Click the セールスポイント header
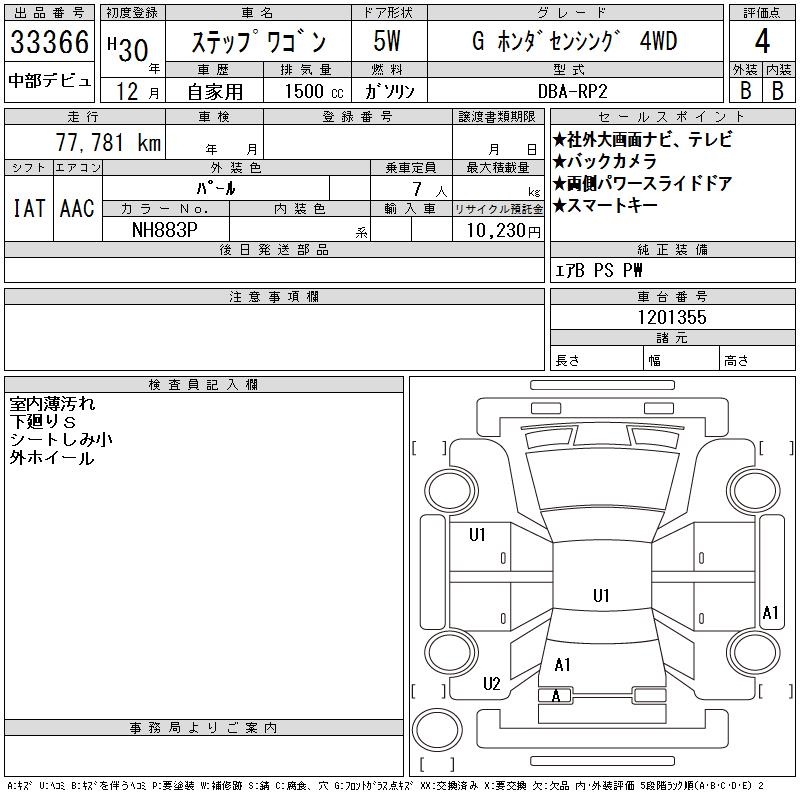Screen dimensions: 800x800 tap(672, 117)
